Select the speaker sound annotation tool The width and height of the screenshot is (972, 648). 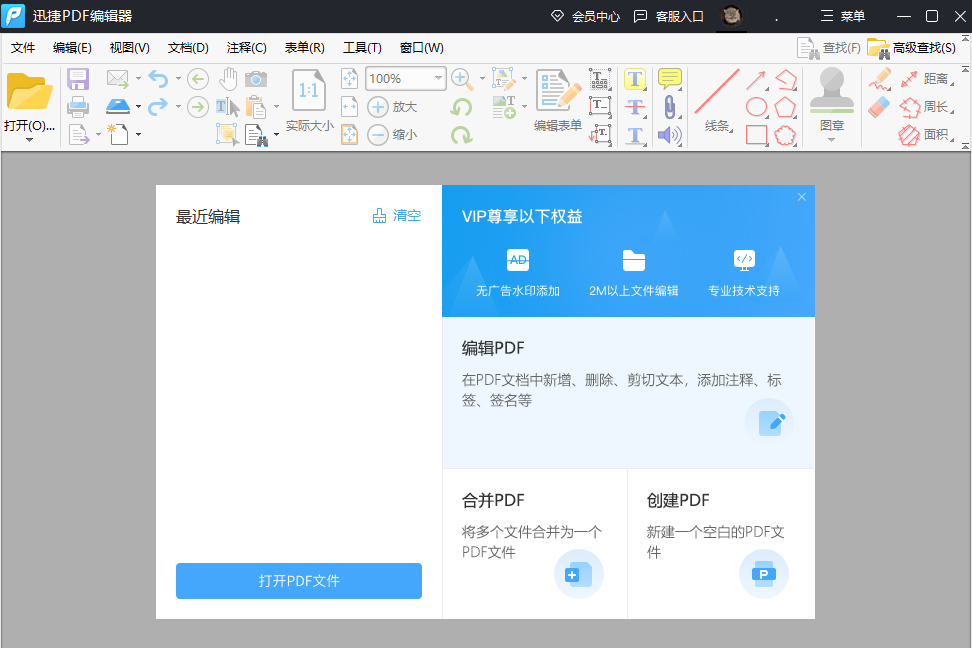tap(669, 135)
